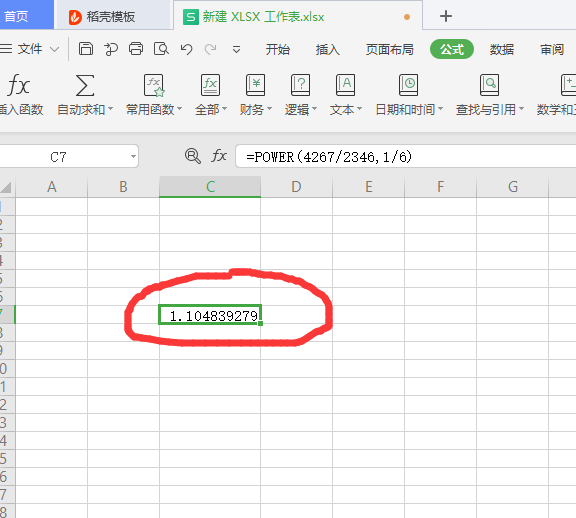
Task: Open the Financial (财务) functions icon
Action: [x=255, y=85]
